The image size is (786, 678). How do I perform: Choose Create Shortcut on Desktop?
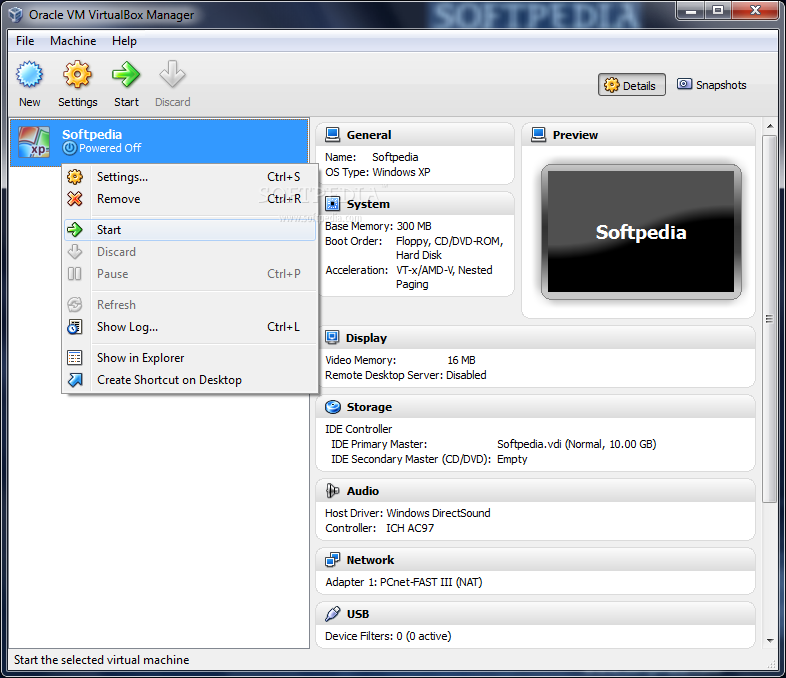[169, 380]
